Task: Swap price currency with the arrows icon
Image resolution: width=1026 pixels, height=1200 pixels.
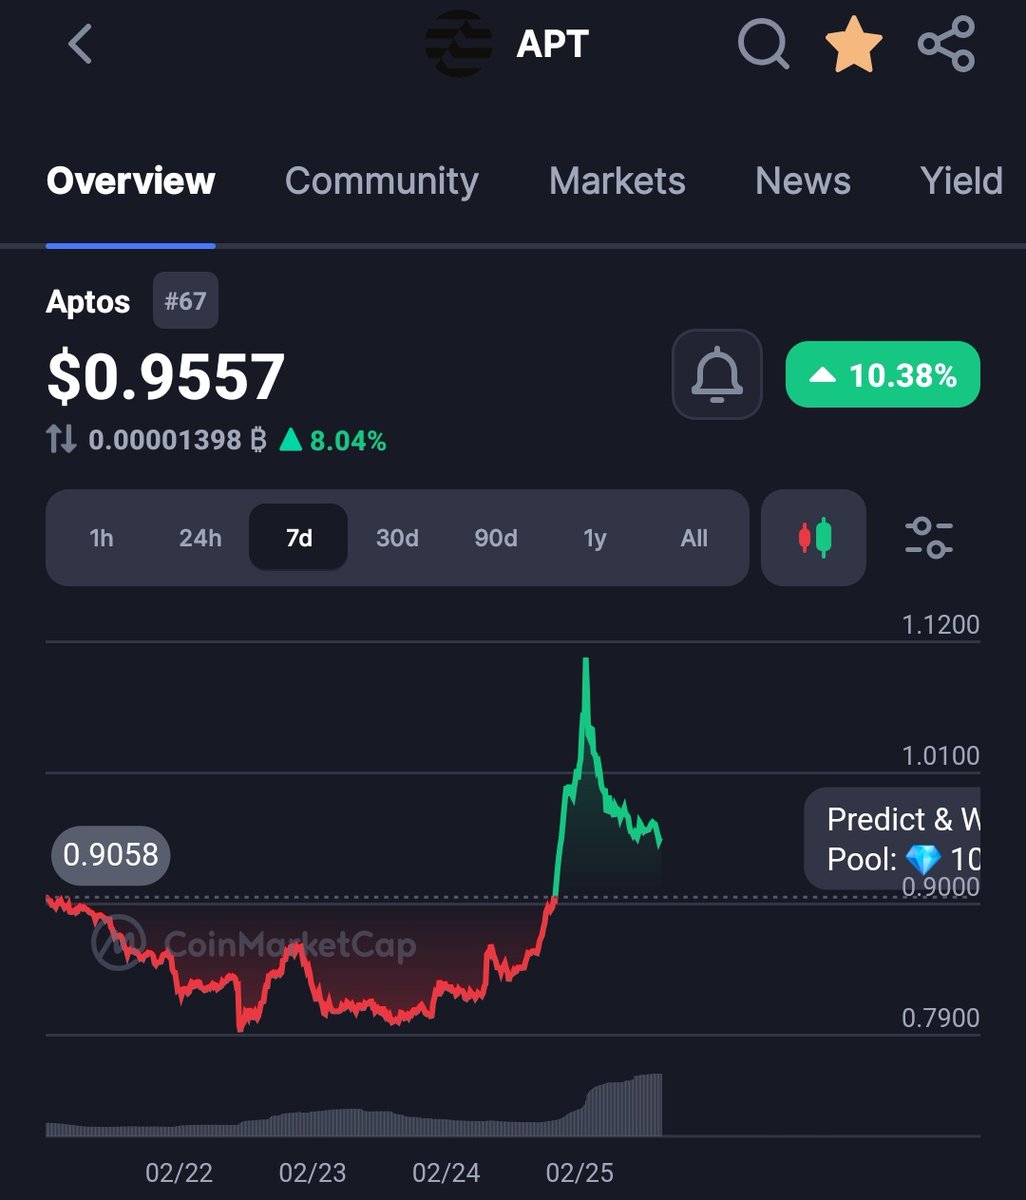Action: 61,439
